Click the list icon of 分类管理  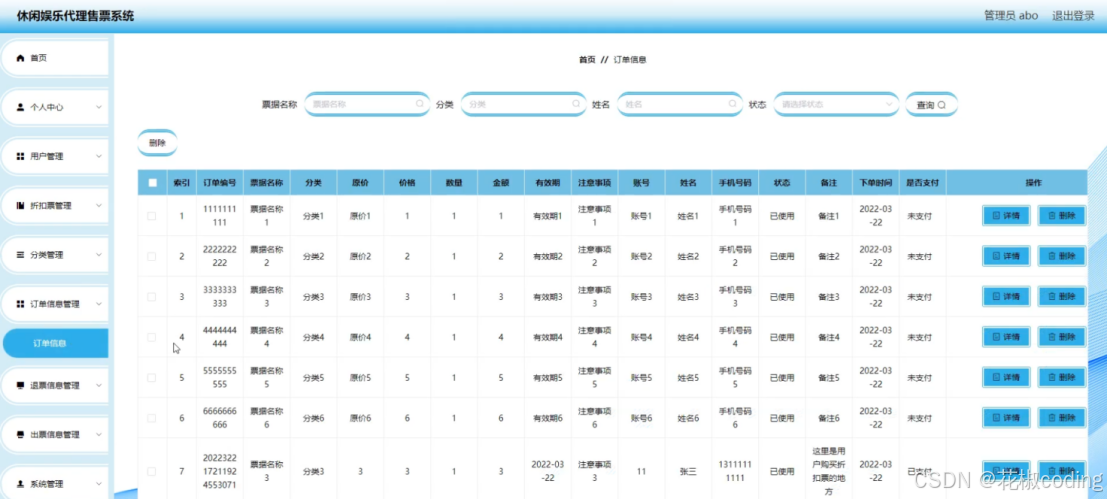pos(20,254)
